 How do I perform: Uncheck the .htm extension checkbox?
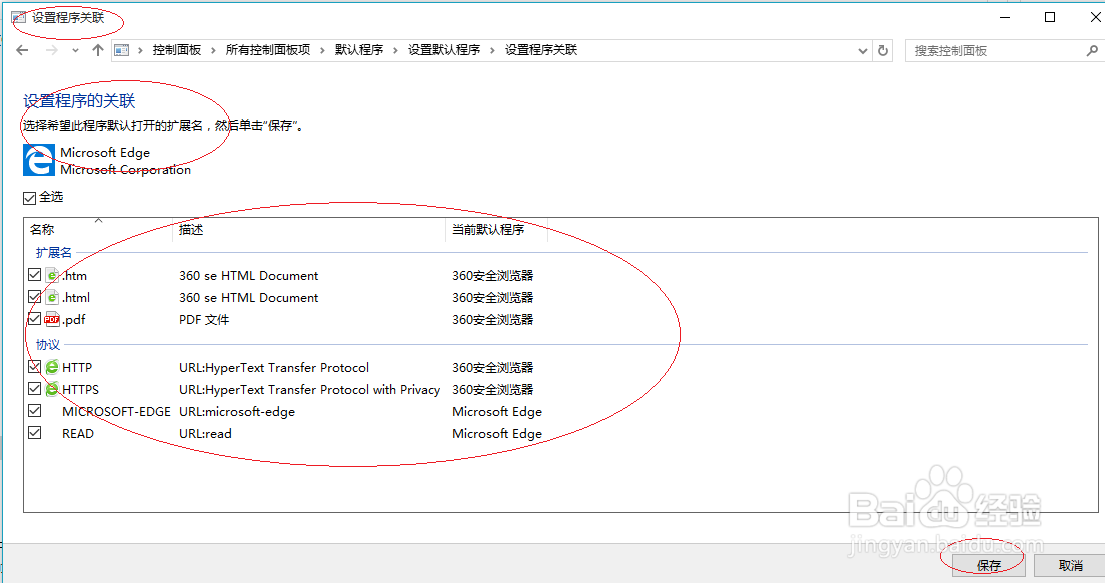[x=35, y=275]
